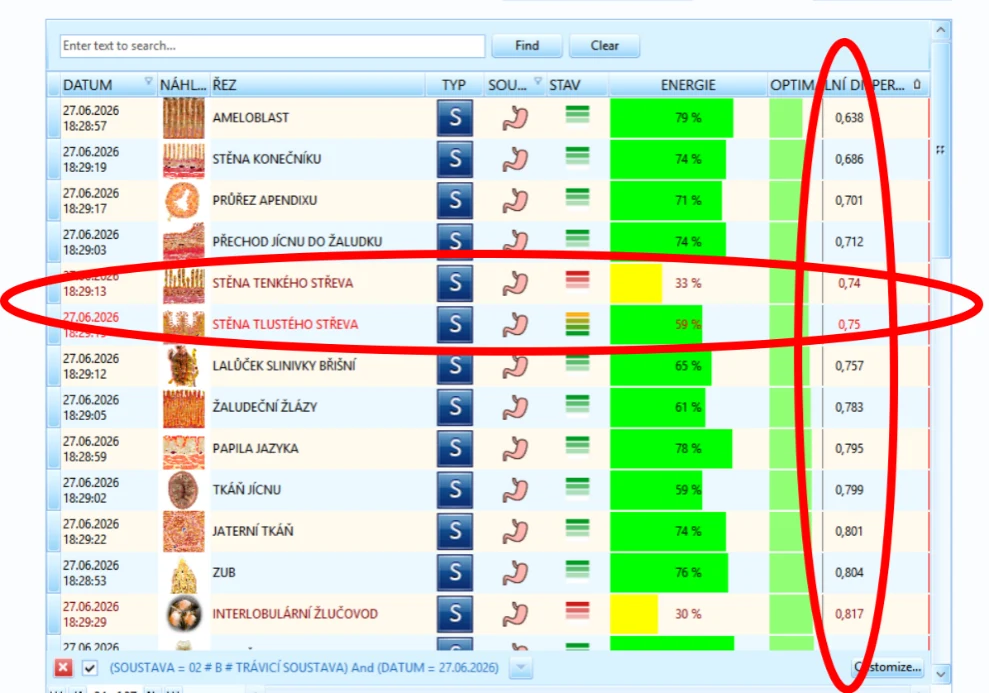Click the S type icon for AMELOBLAST

455,118
